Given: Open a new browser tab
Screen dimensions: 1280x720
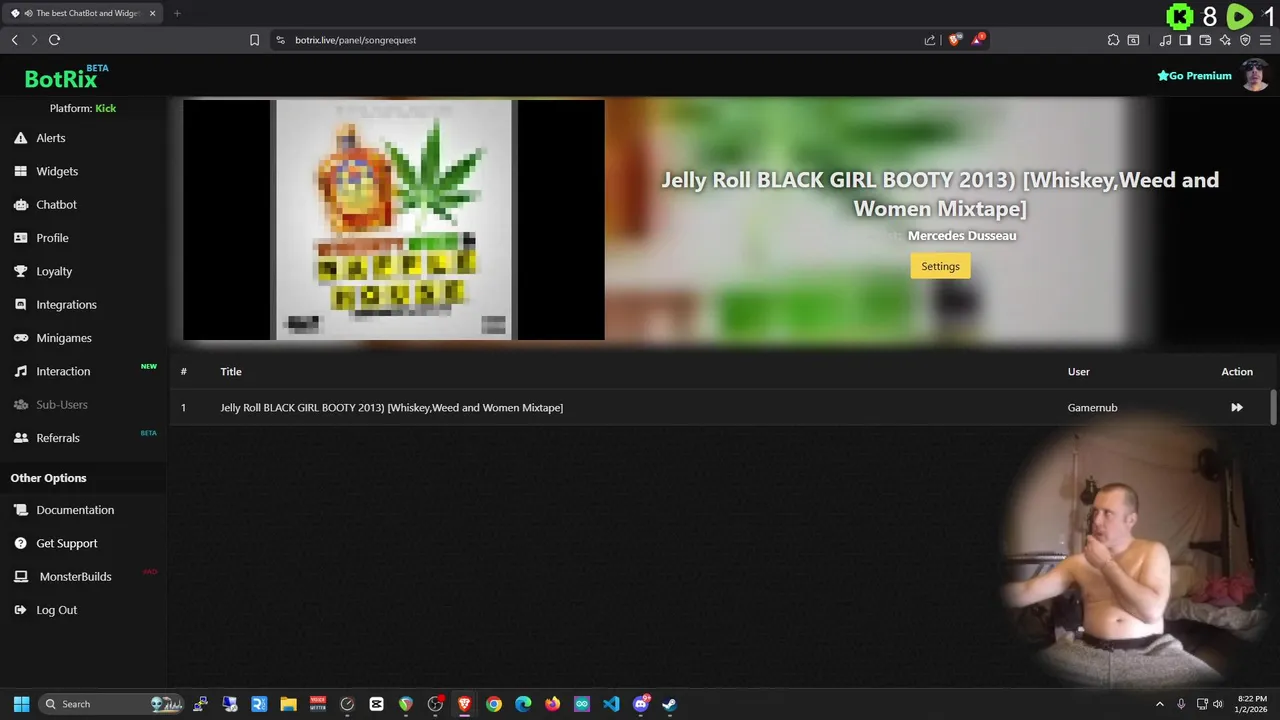Looking at the screenshot, I should (177, 13).
